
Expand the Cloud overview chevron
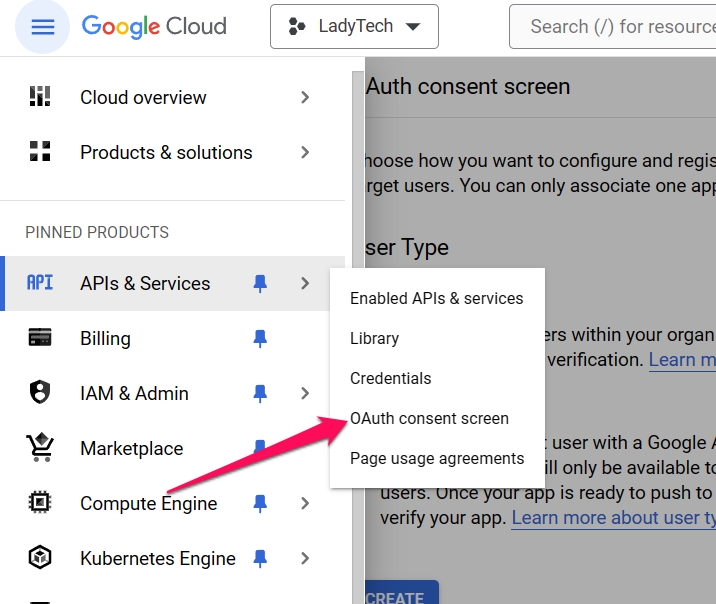(x=305, y=97)
